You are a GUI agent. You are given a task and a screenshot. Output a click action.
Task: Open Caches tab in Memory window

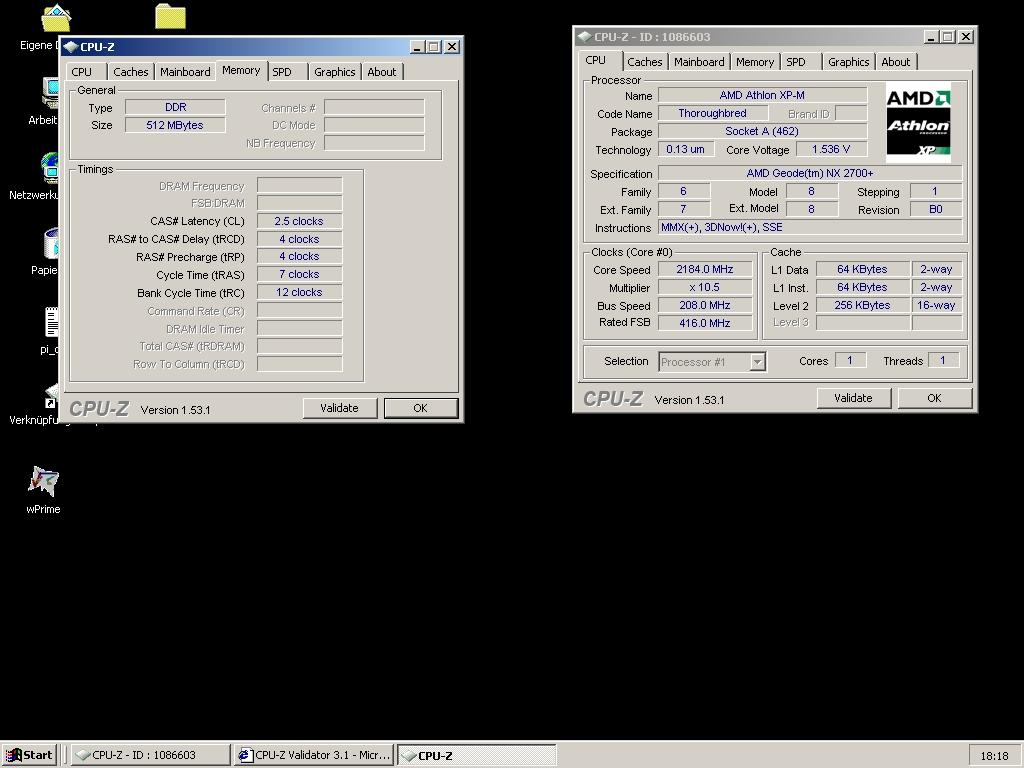131,72
